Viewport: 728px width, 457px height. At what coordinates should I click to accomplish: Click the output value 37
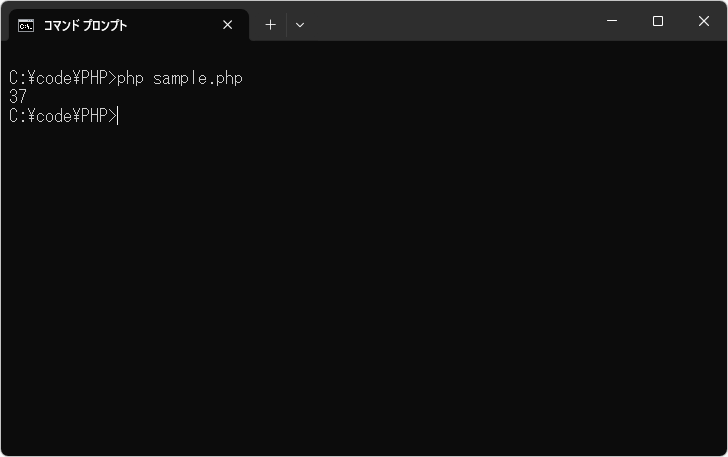tap(17, 97)
